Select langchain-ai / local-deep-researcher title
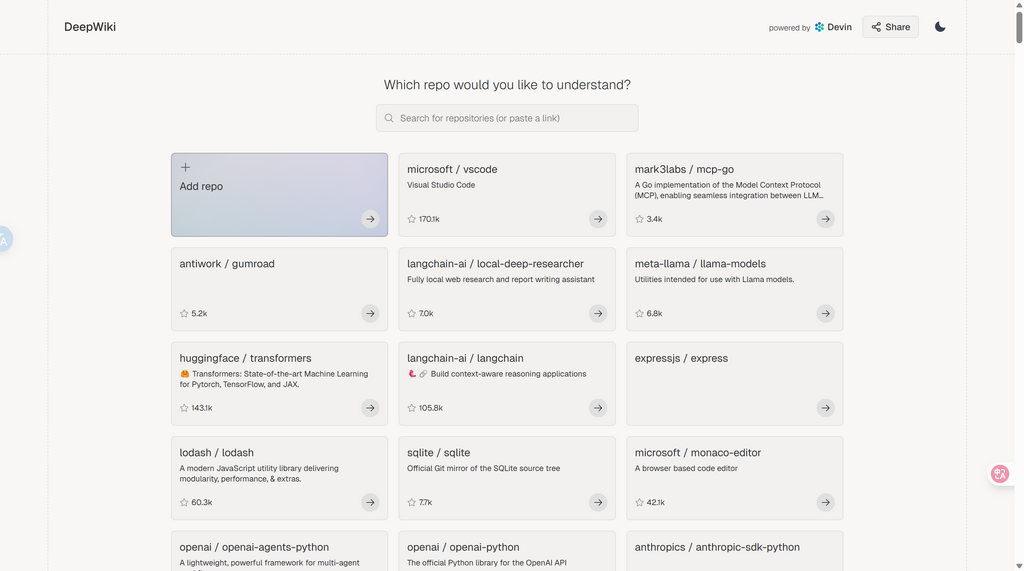The height and width of the screenshot is (571, 1024). (496, 264)
